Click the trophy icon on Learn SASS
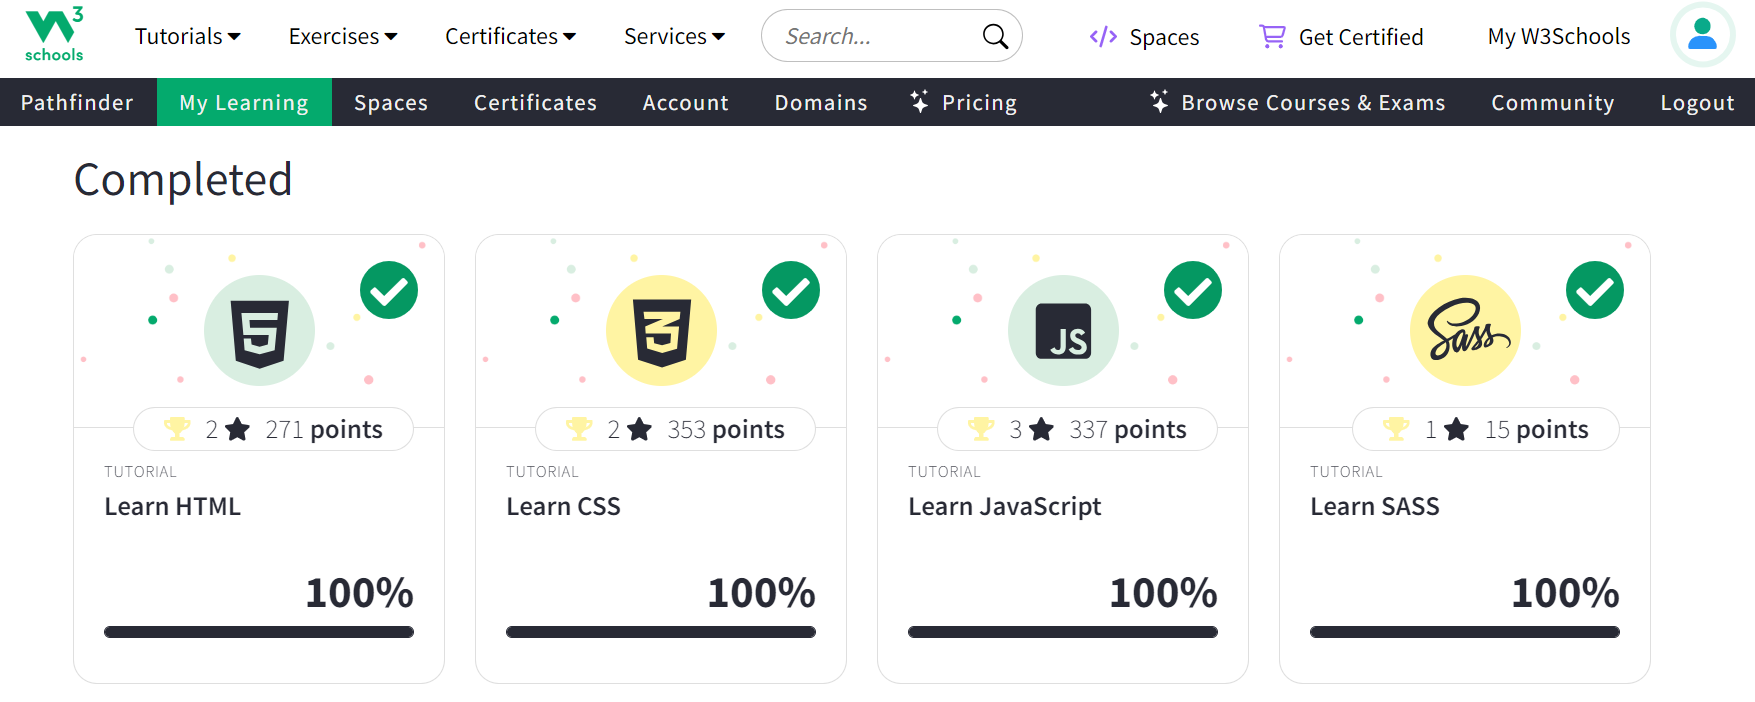 click(x=1396, y=429)
